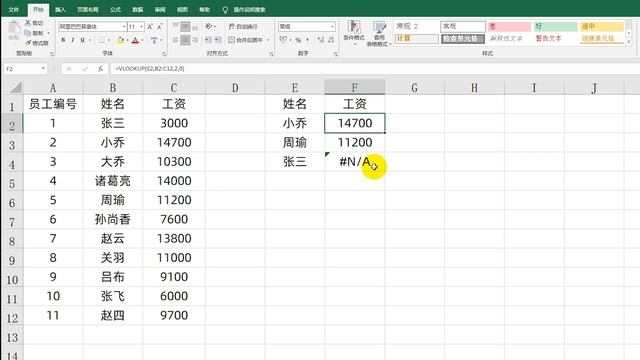Toggle vertical middle alignment

(x=185, y=27)
